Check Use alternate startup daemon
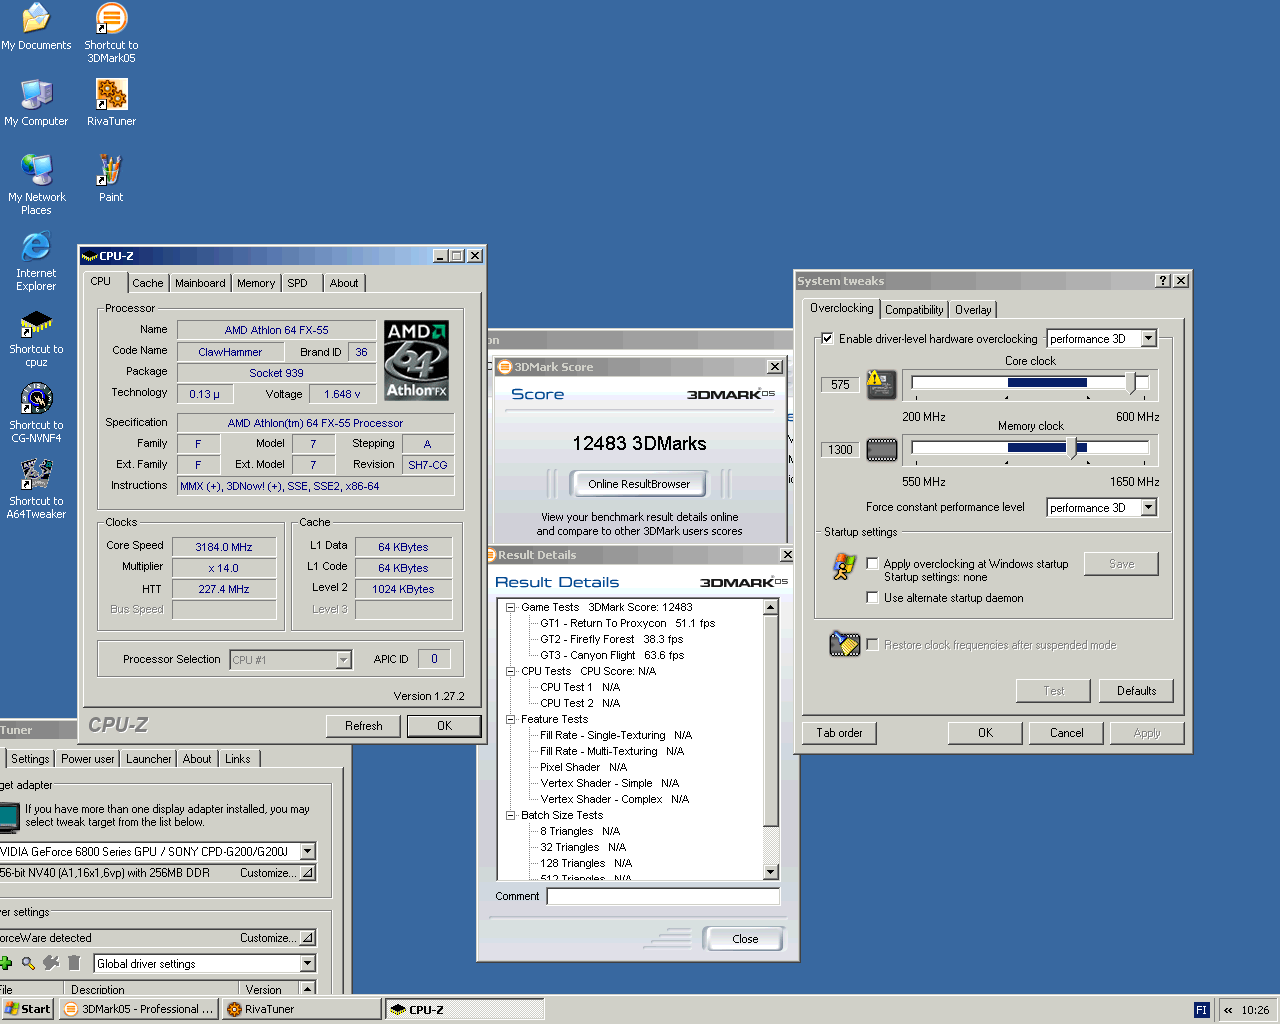The width and height of the screenshot is (1280, 1024). [x=872, y=598]
